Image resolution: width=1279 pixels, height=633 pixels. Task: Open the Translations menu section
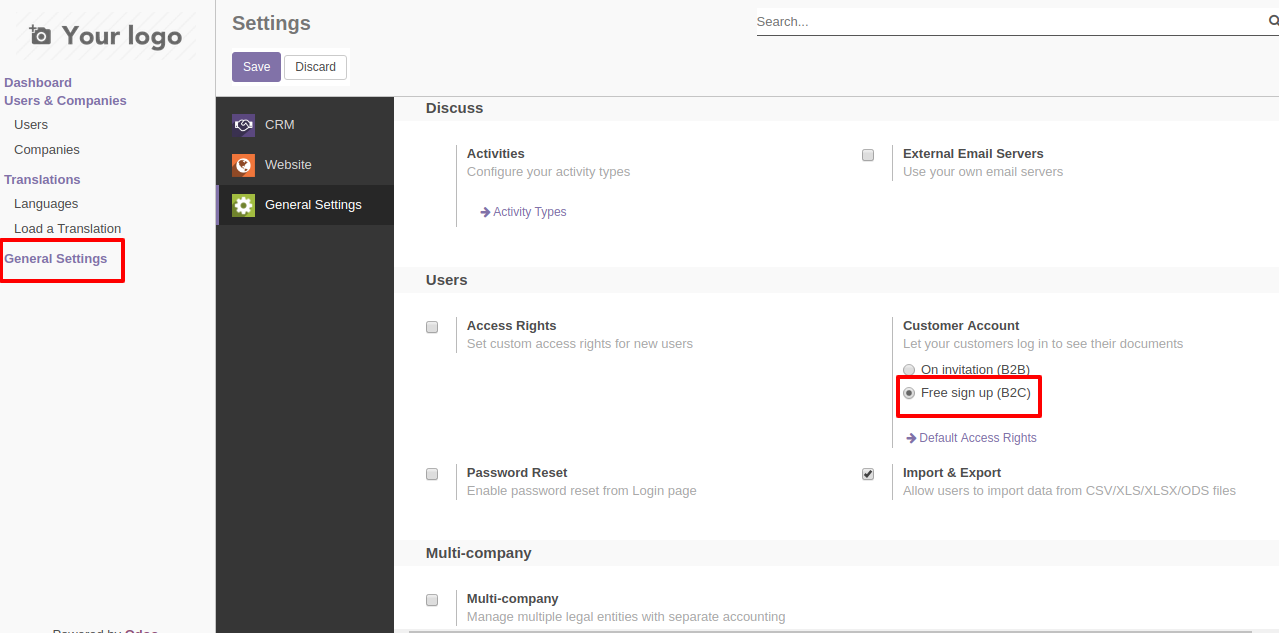tap(42, 180)
